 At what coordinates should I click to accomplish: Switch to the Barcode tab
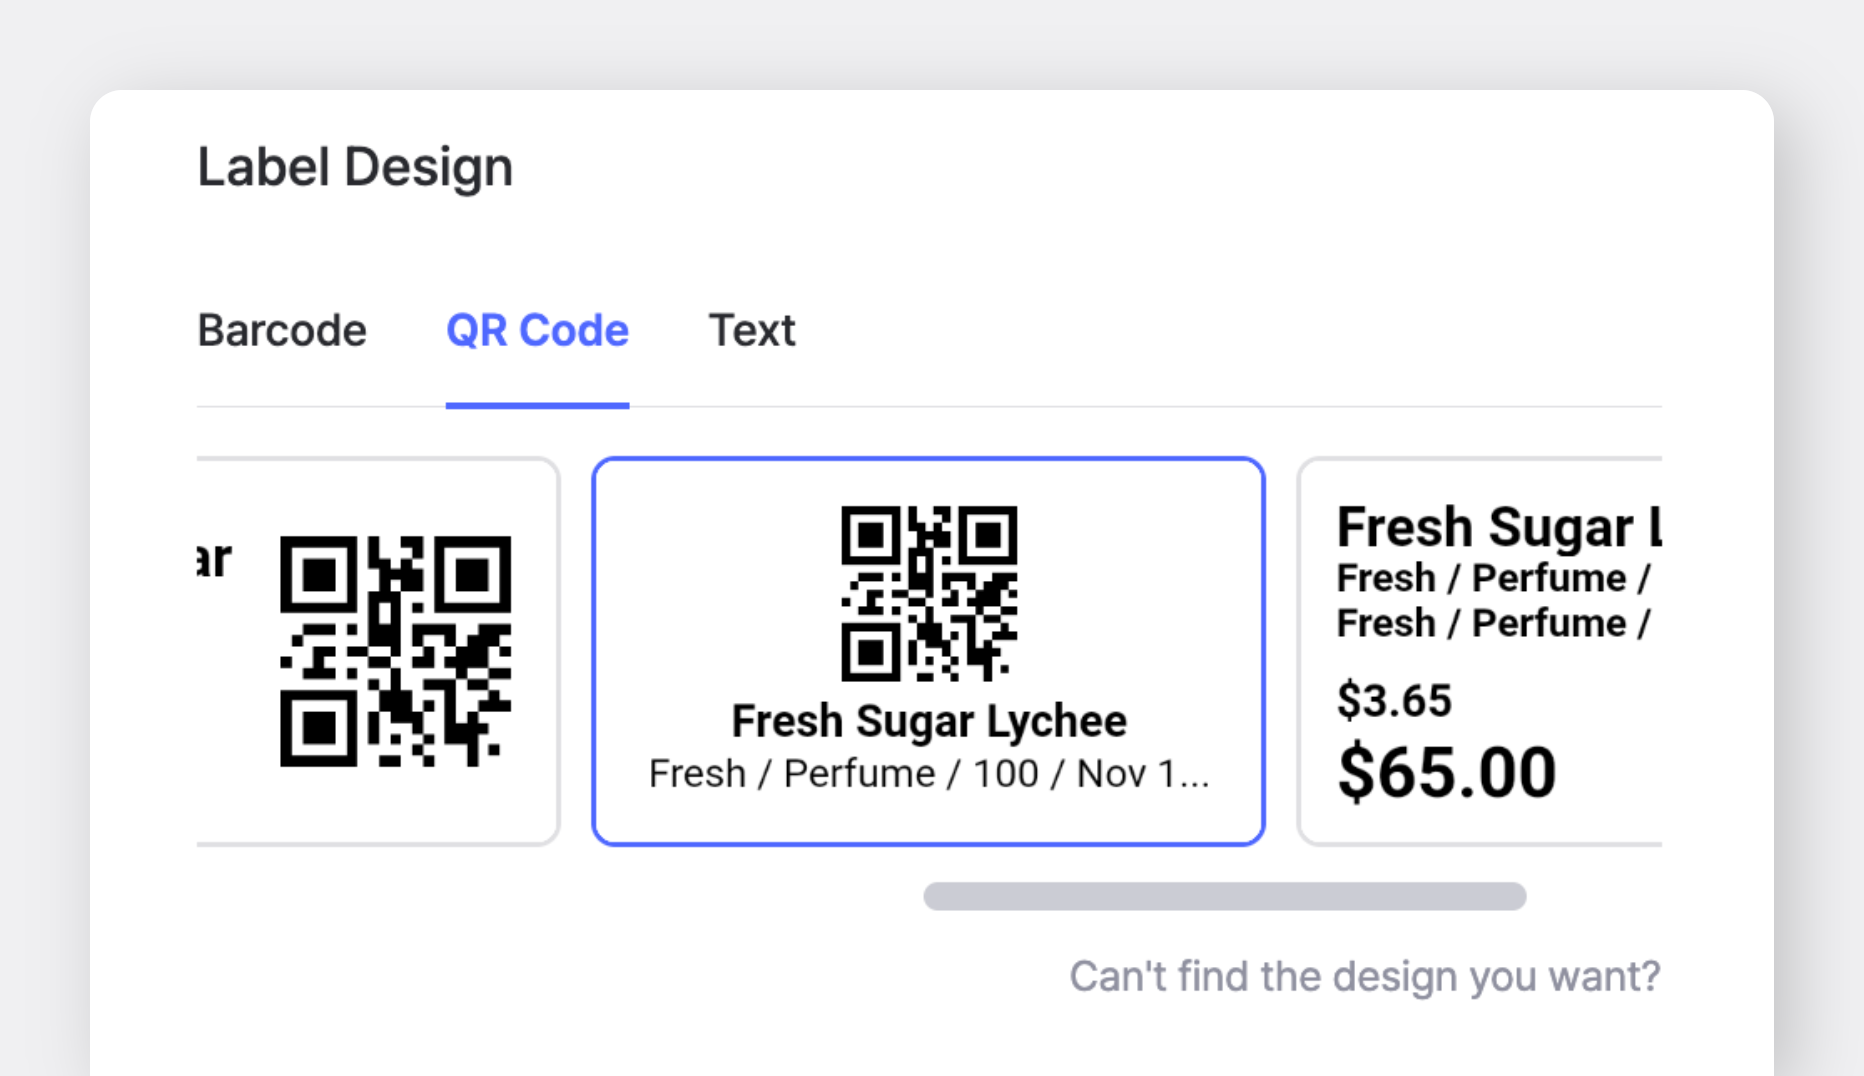click(x=283, y=330)
